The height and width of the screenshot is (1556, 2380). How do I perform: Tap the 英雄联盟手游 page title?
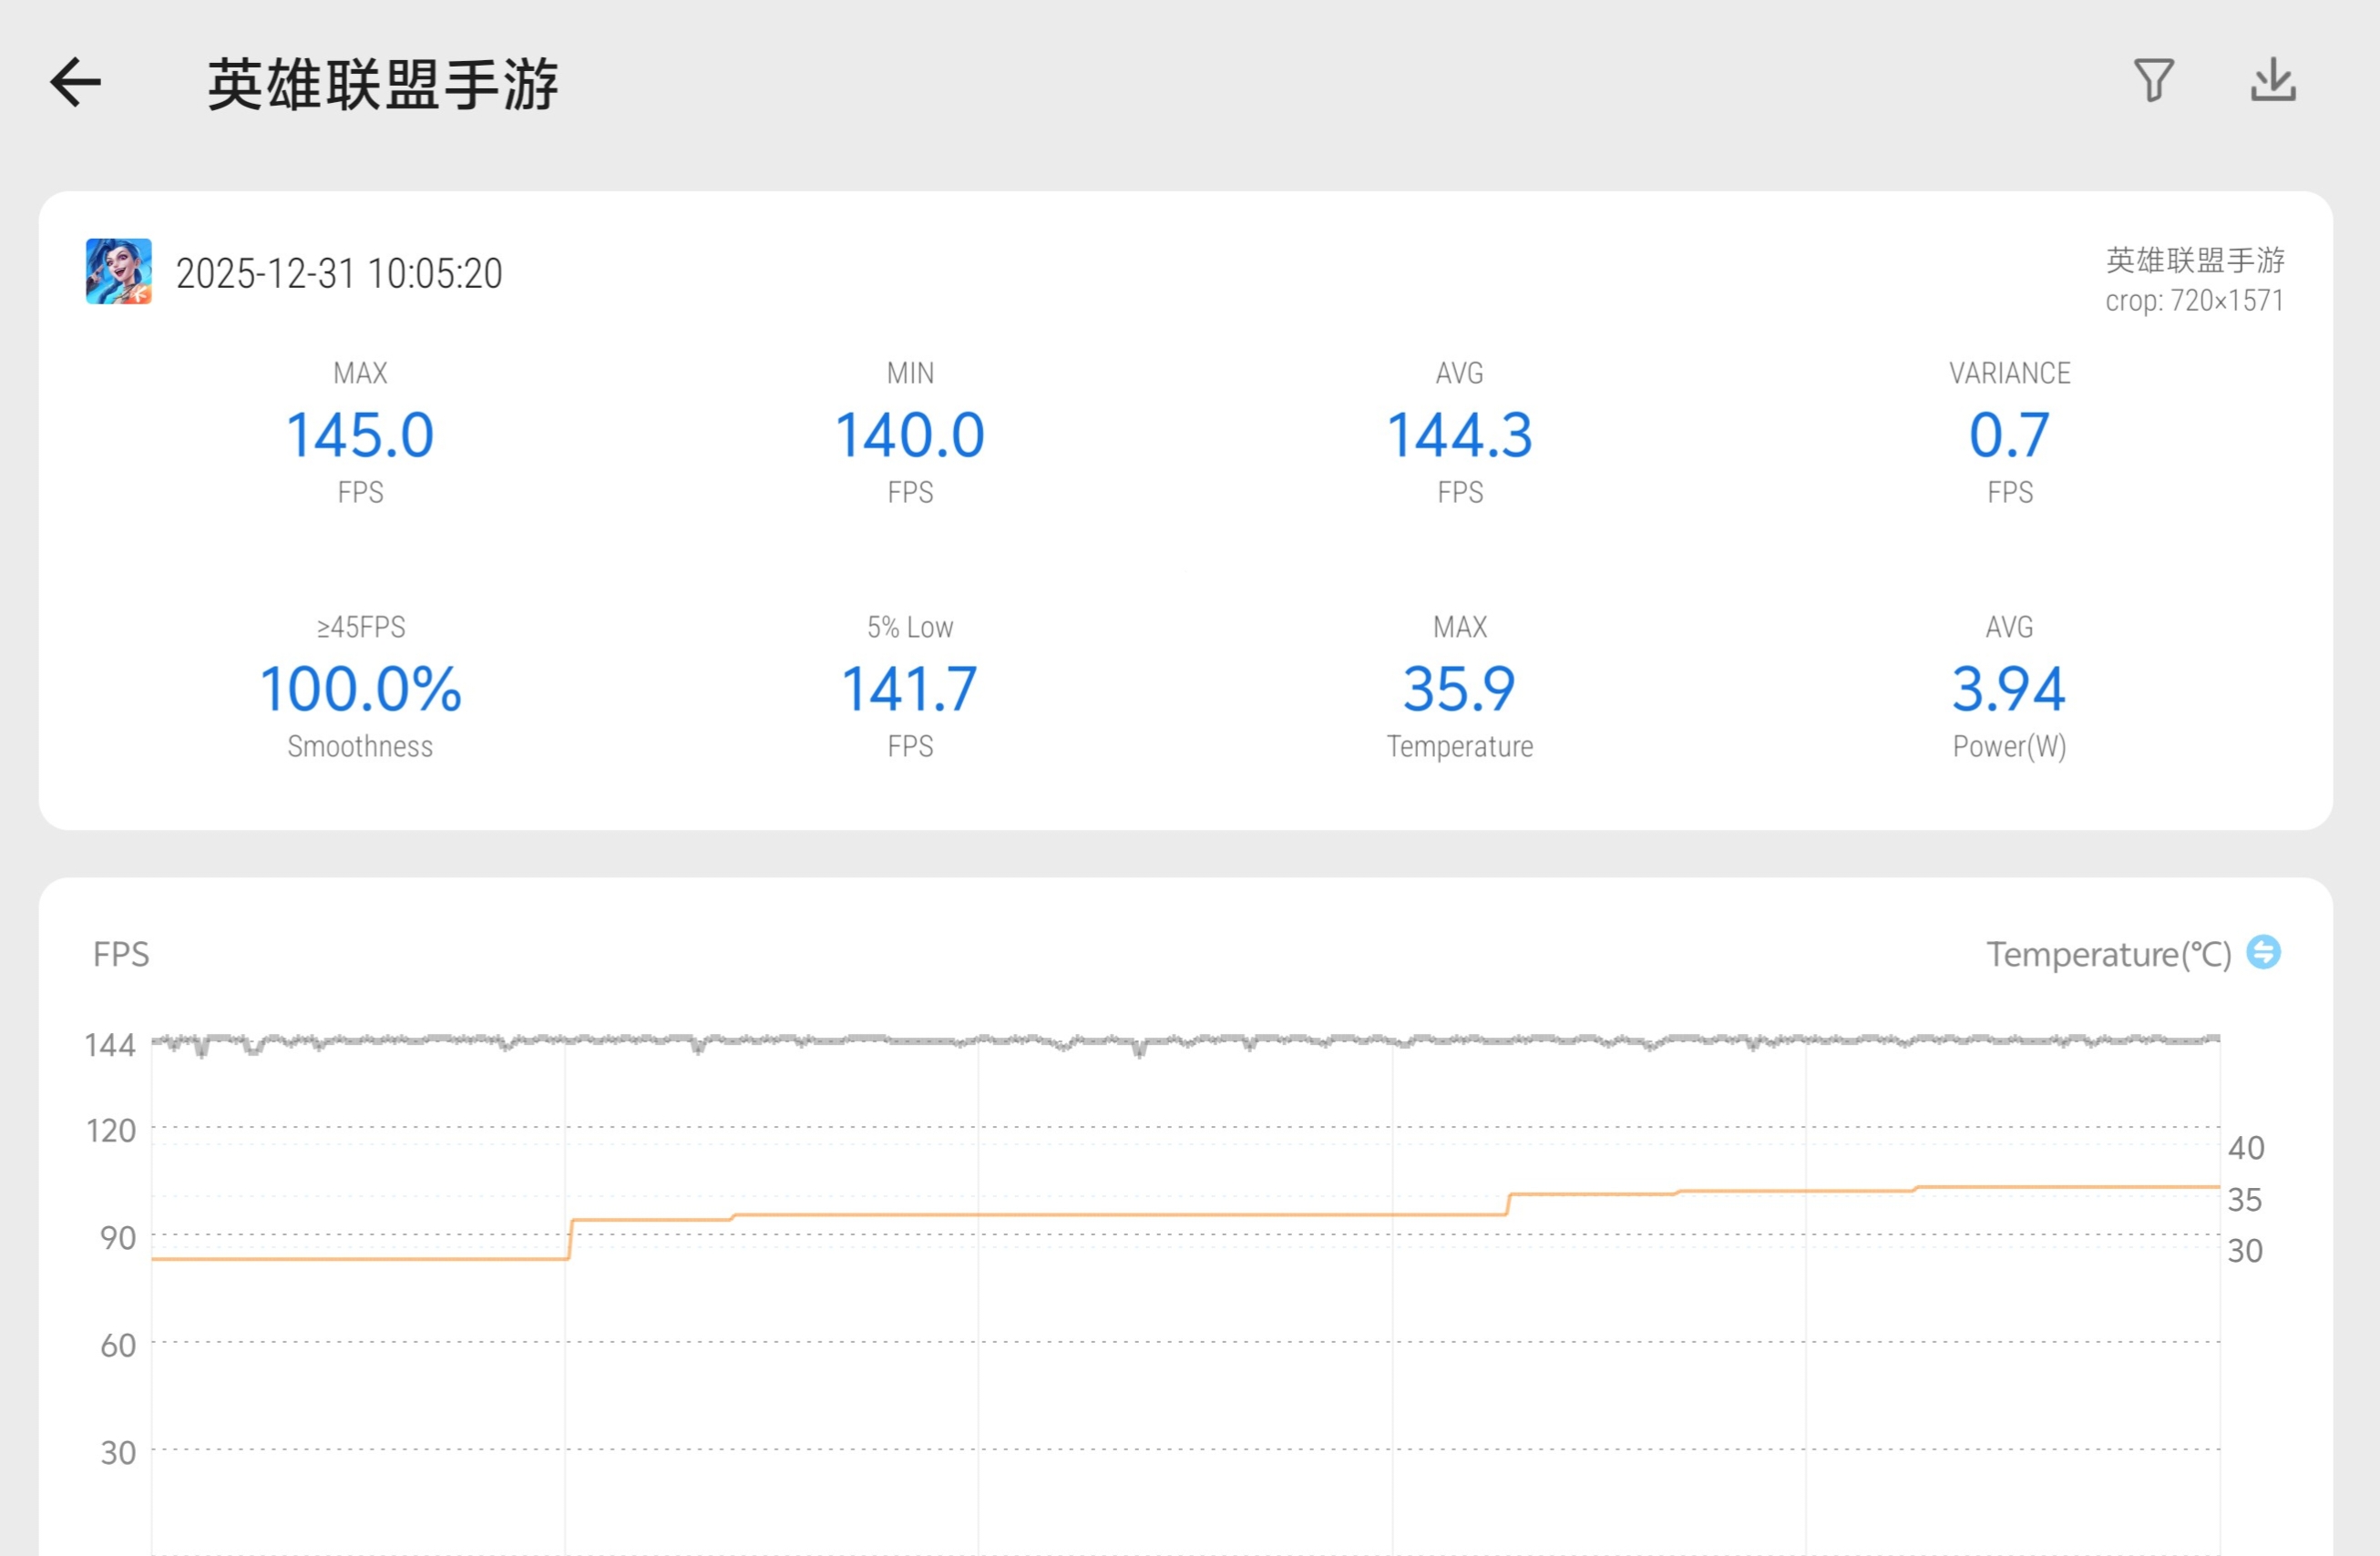click(382, 84)
